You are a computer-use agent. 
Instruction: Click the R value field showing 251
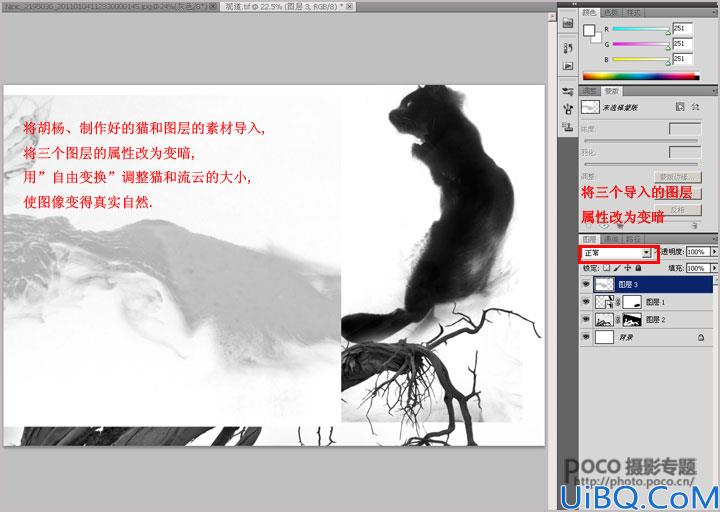683,28
